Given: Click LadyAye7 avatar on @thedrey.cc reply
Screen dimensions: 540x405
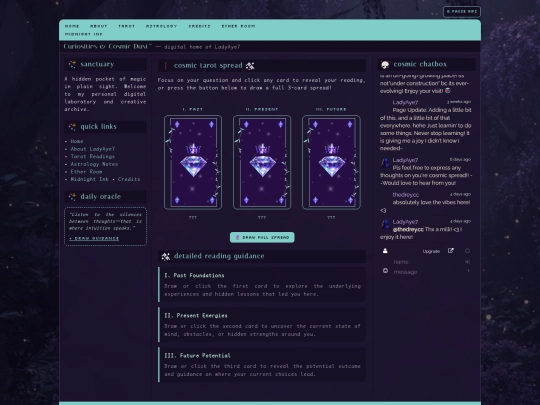Looking at the screenshot, I should pos(385,224).
